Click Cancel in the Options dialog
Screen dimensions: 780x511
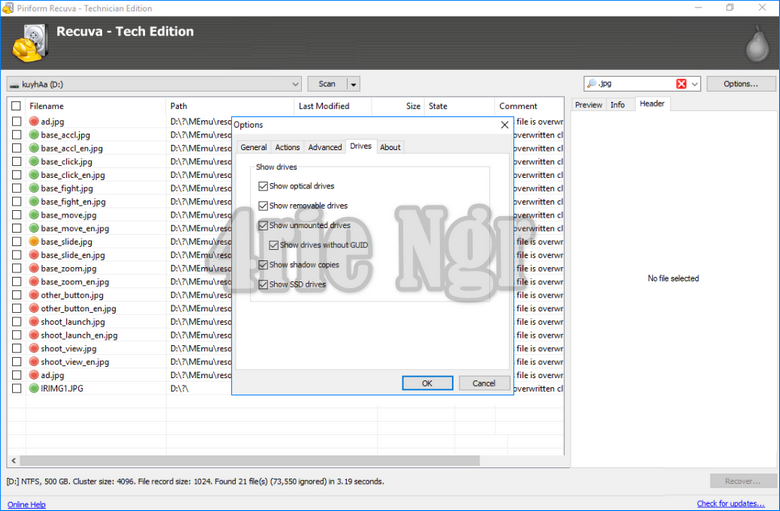click(x=484, y=383)
